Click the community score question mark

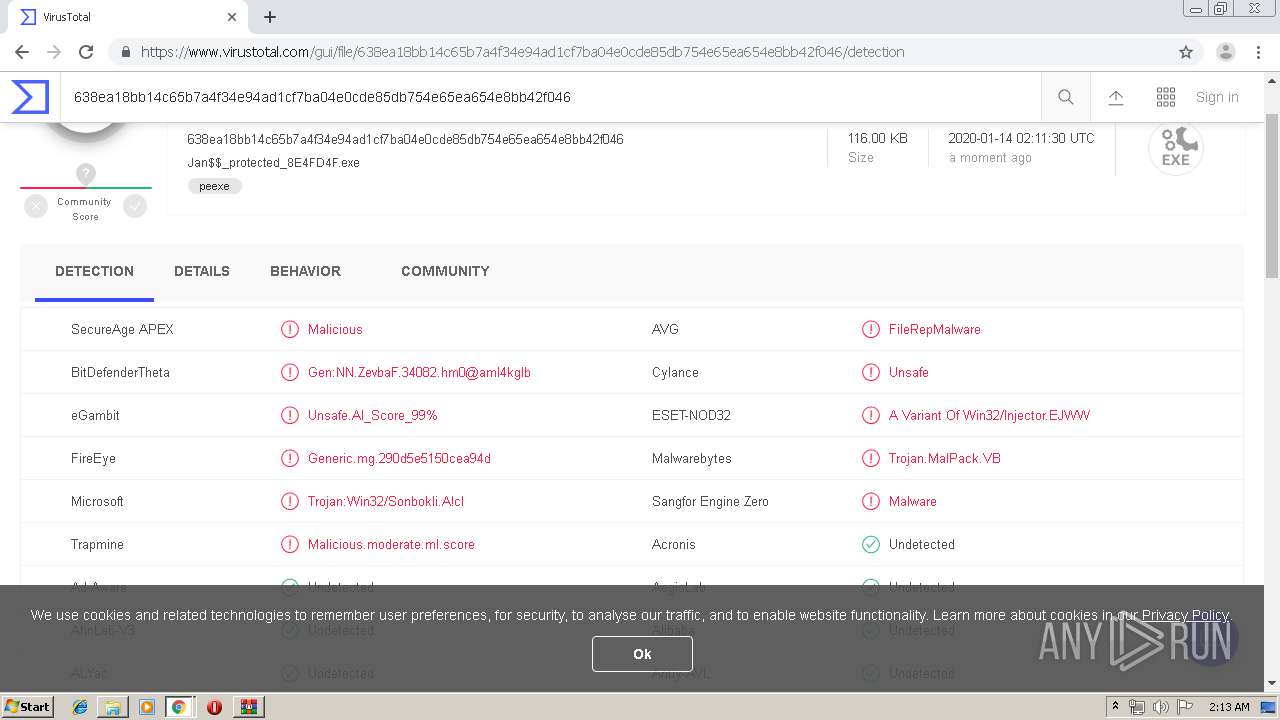86,174
